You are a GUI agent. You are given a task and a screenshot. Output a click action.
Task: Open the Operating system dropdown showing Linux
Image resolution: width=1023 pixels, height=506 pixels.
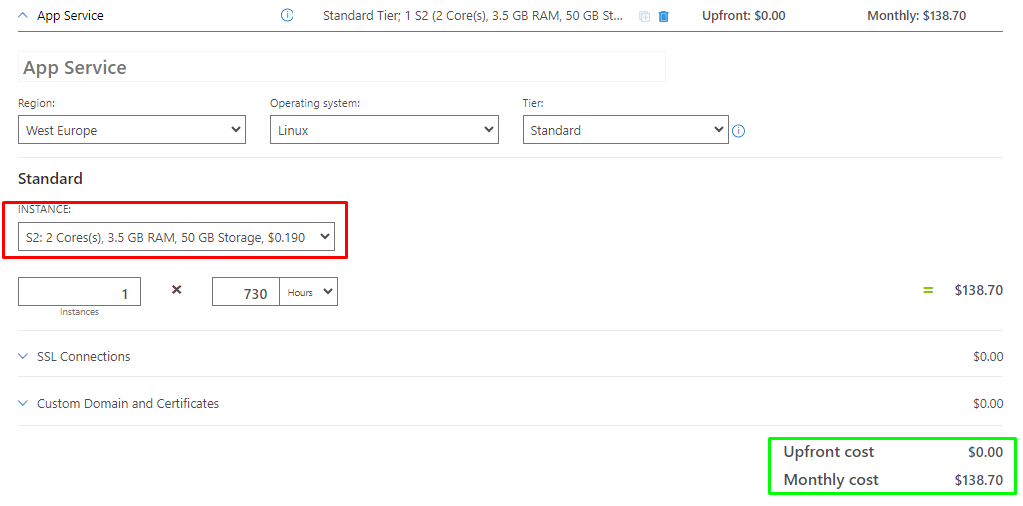[x=384, y=130]
